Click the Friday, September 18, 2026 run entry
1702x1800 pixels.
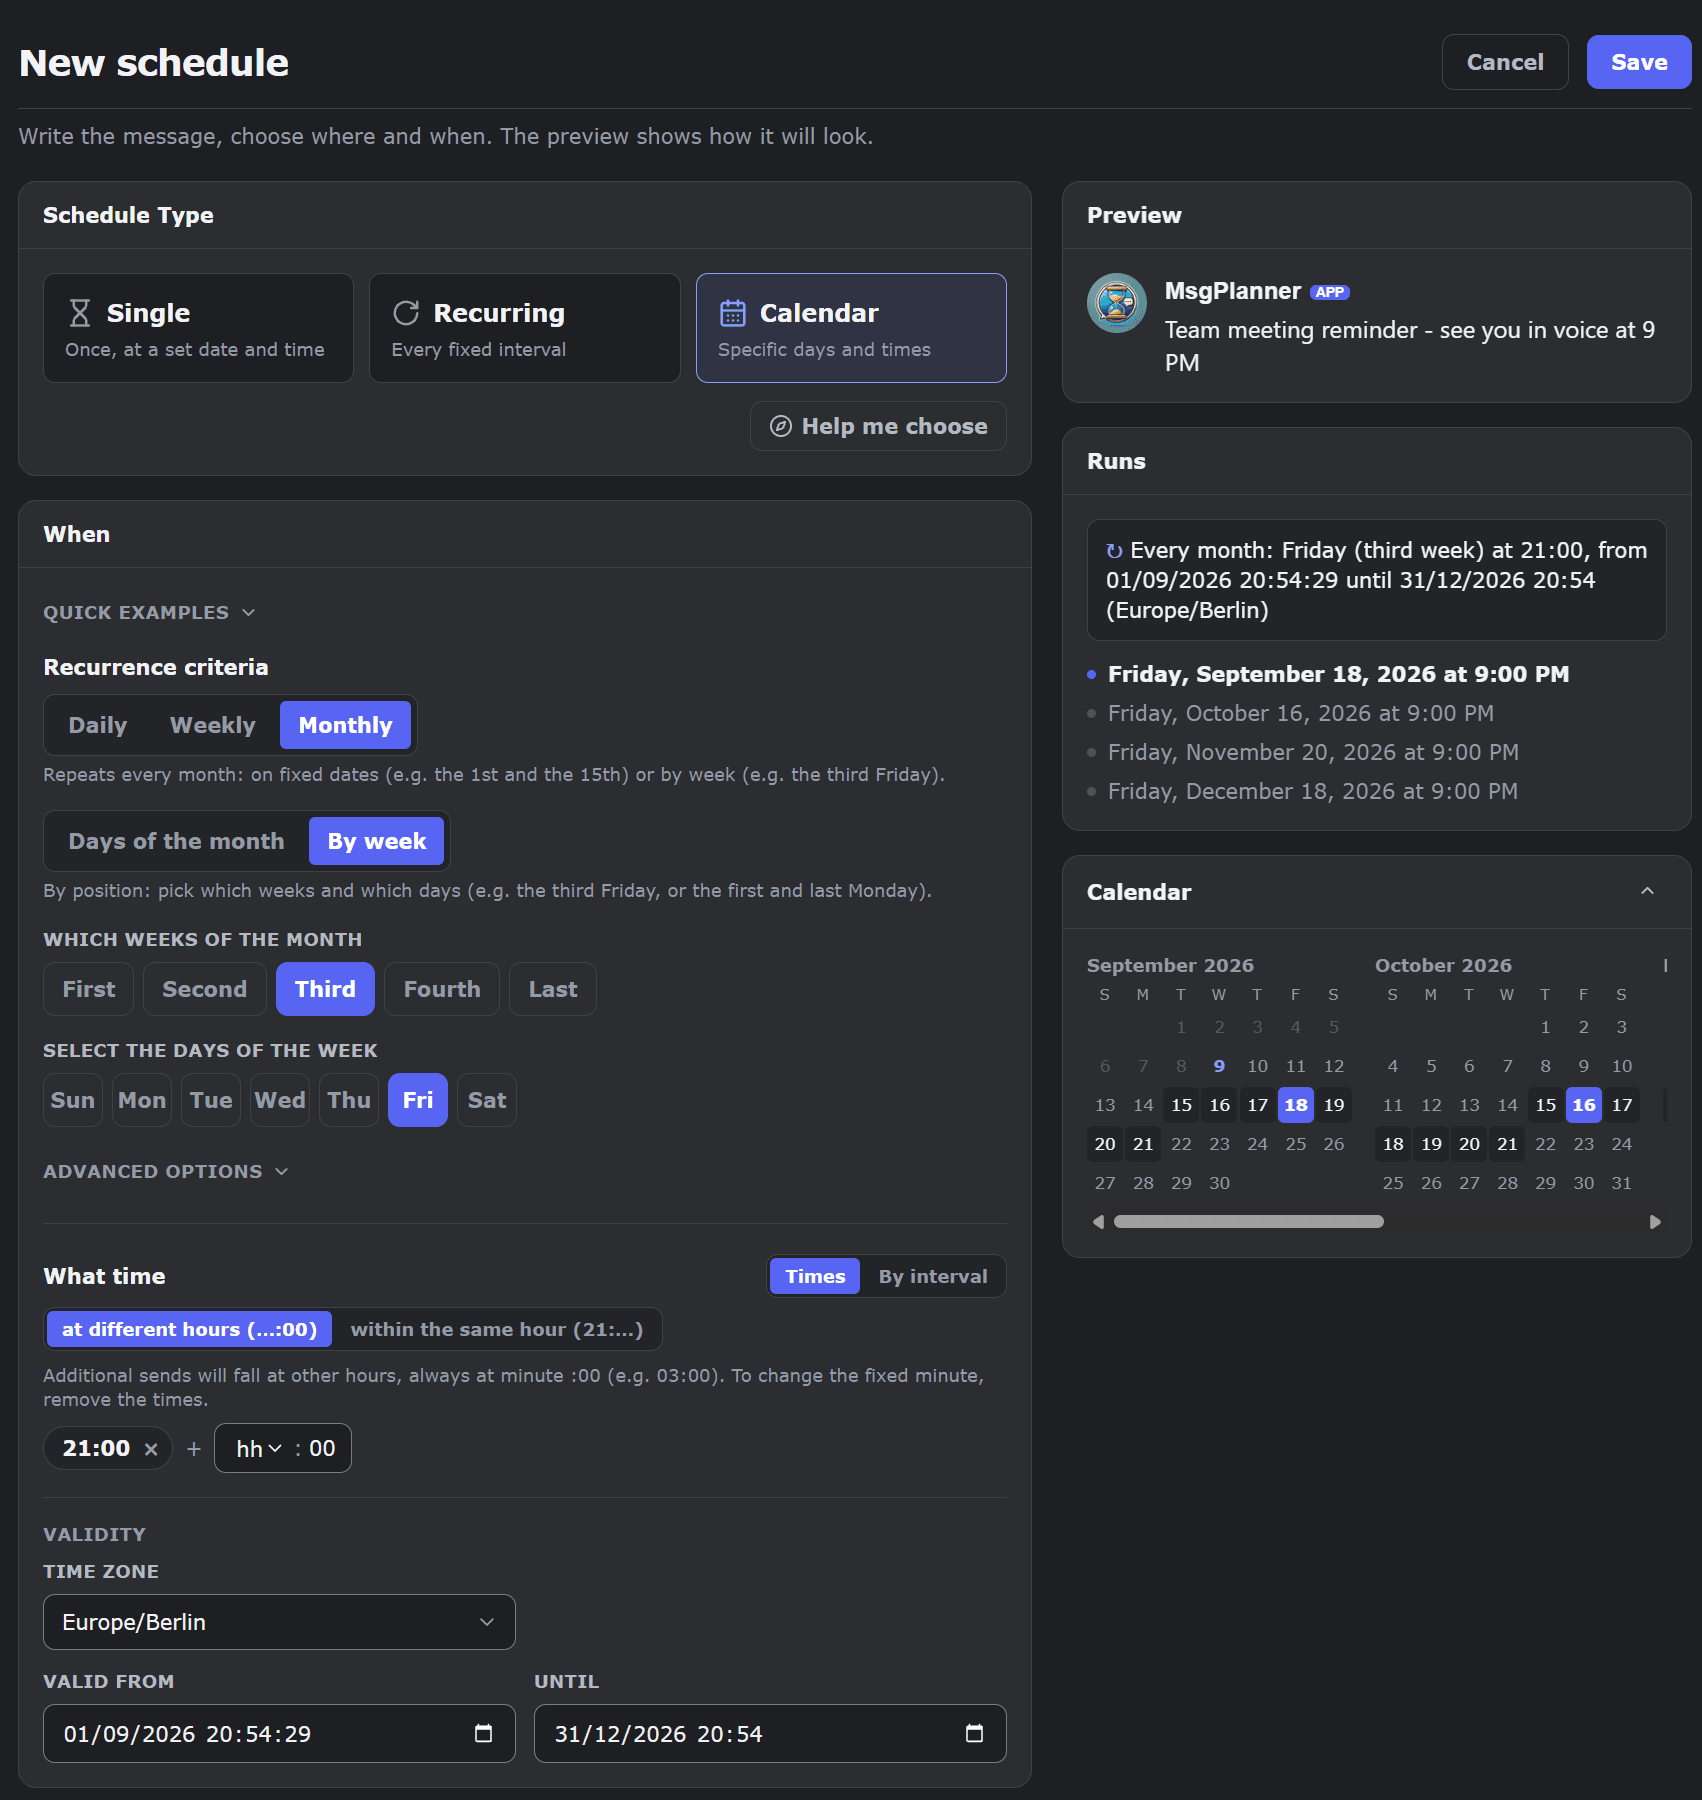[x=1338, y=674]
